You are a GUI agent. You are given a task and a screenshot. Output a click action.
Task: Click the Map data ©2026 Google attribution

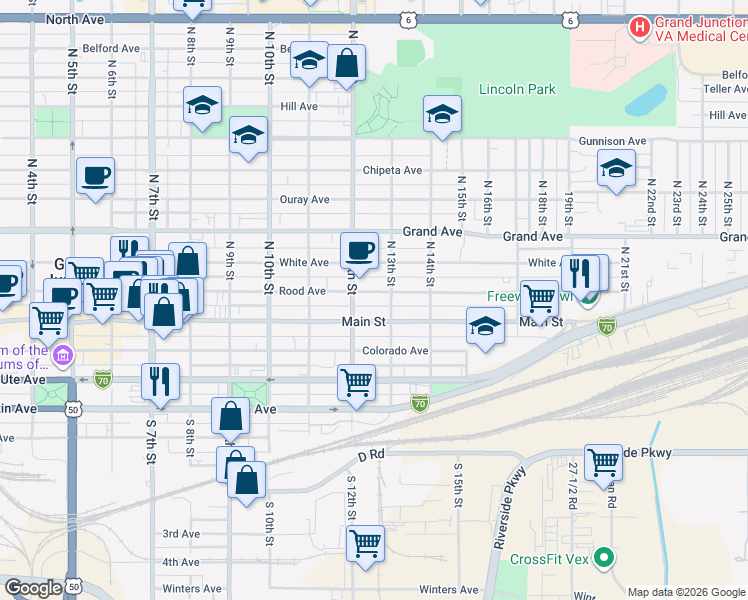pyautogui.click(x=687, y=592)
